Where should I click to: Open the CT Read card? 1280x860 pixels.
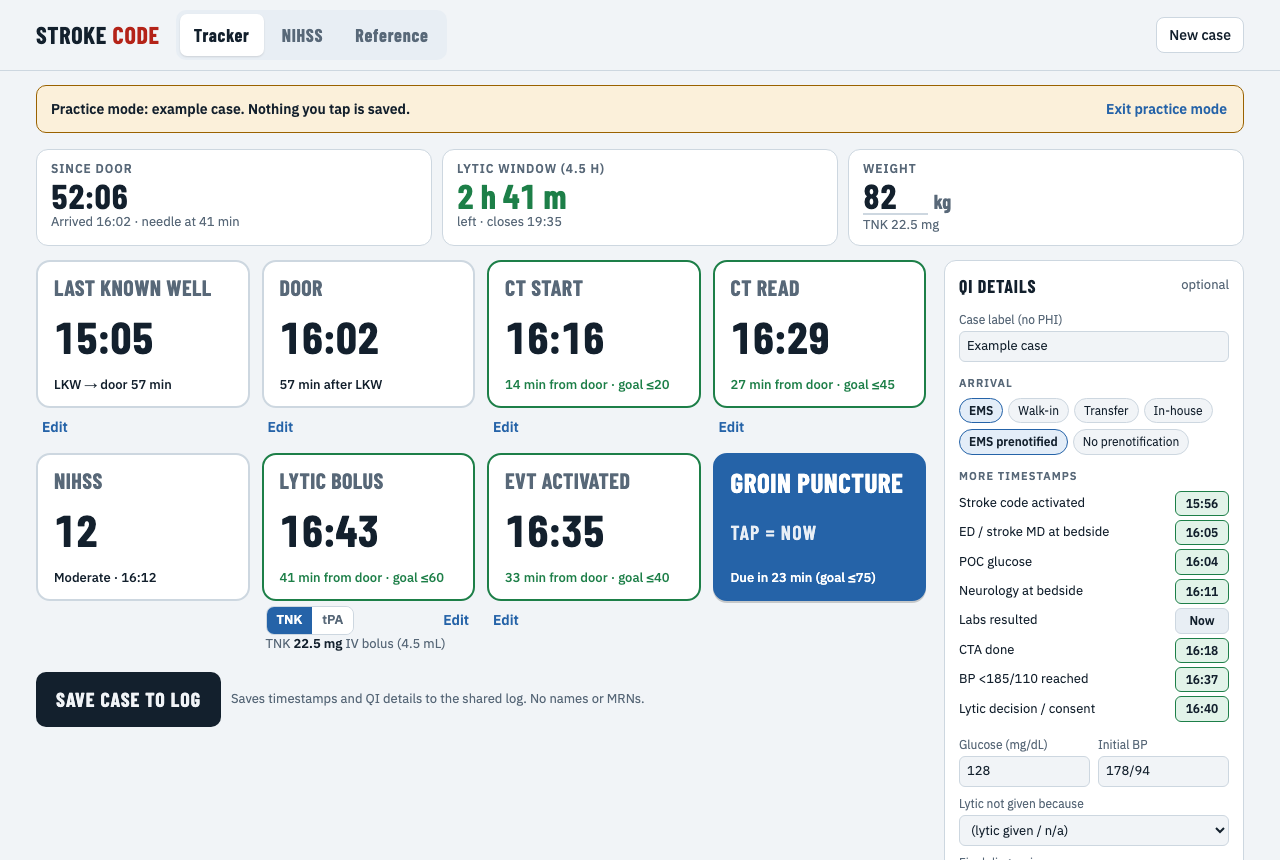[819, 334]
